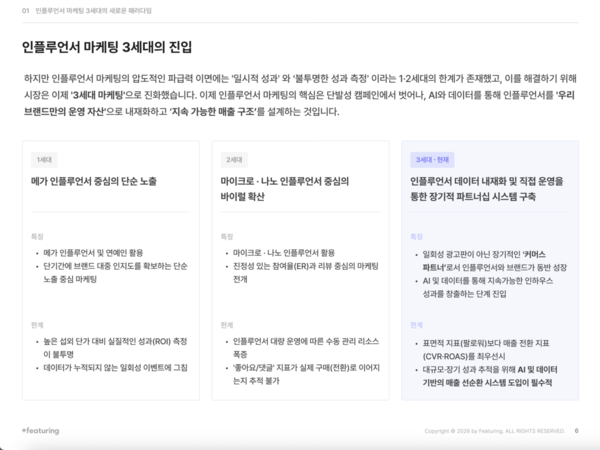Select heading '인플루언서 데이터 내재화 및 직접 운영을 통한 장기적 파트너십 시스템 구축'
Viewport: 600px width, 450px height.
(x=487, y=189)
